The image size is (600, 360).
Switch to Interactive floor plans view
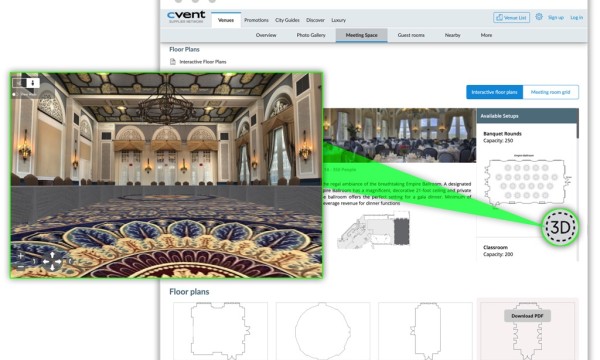click(x=494, y=92)
